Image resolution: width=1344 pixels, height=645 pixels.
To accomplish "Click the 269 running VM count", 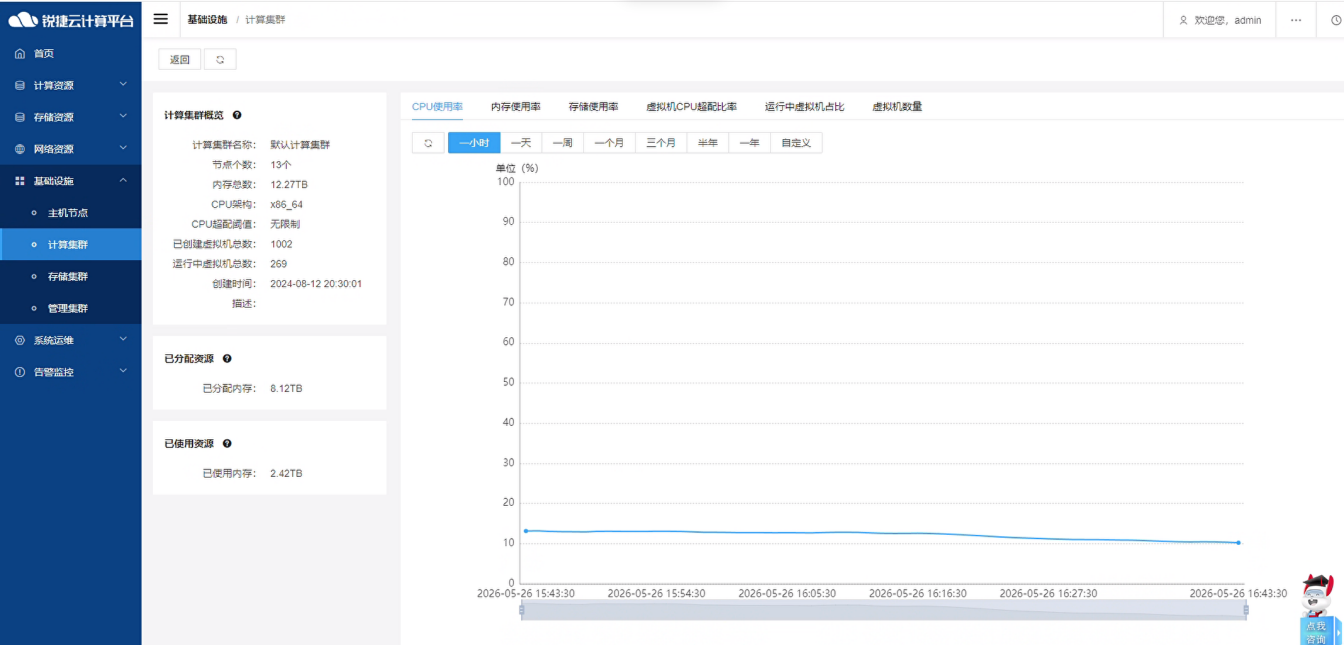I will coord(279,264).
